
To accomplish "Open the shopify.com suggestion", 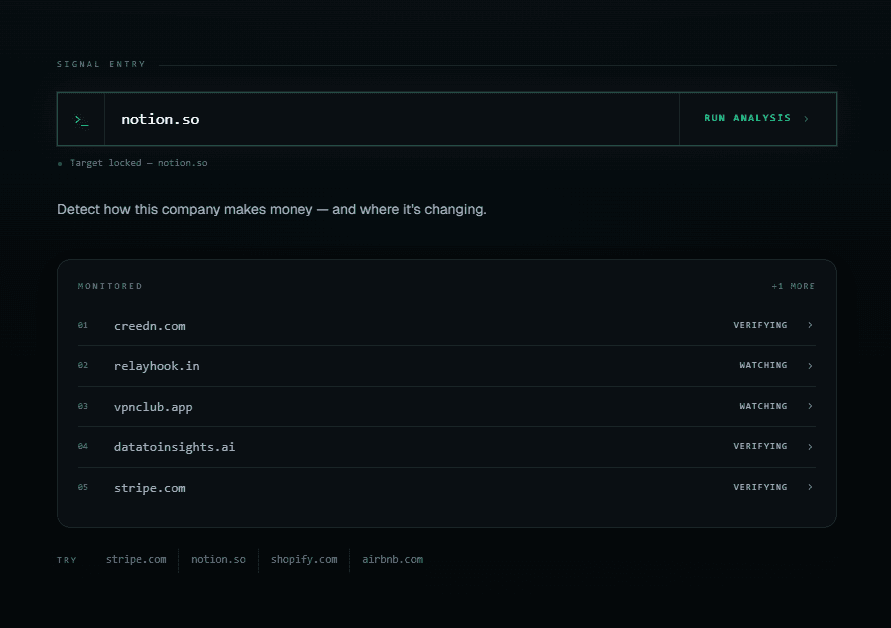I will [x=304, y=560].
